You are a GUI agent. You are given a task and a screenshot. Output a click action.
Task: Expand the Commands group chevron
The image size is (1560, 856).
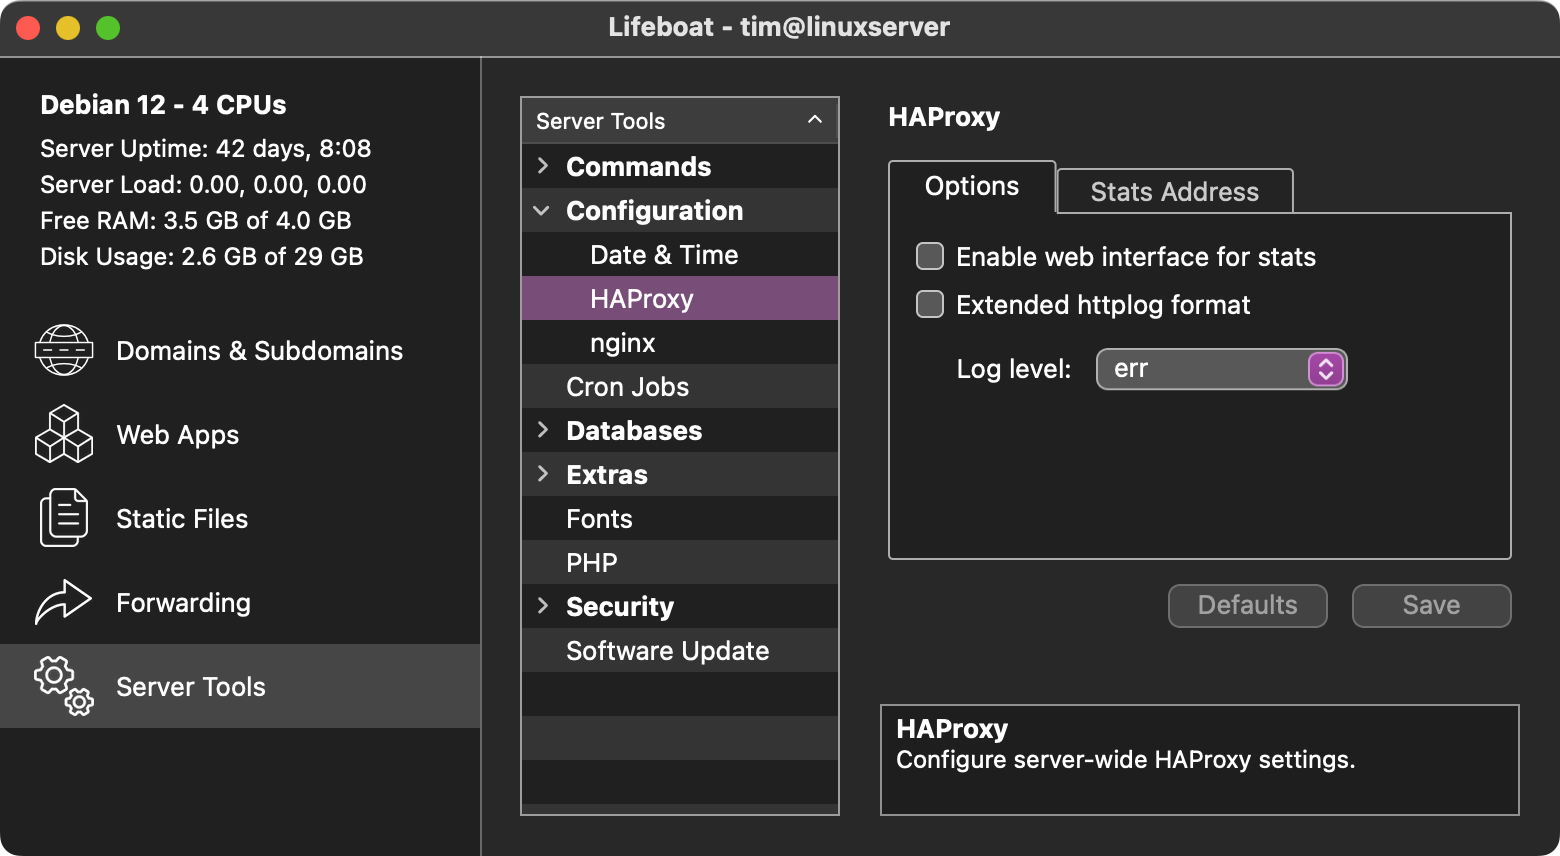tap(543, 166)
